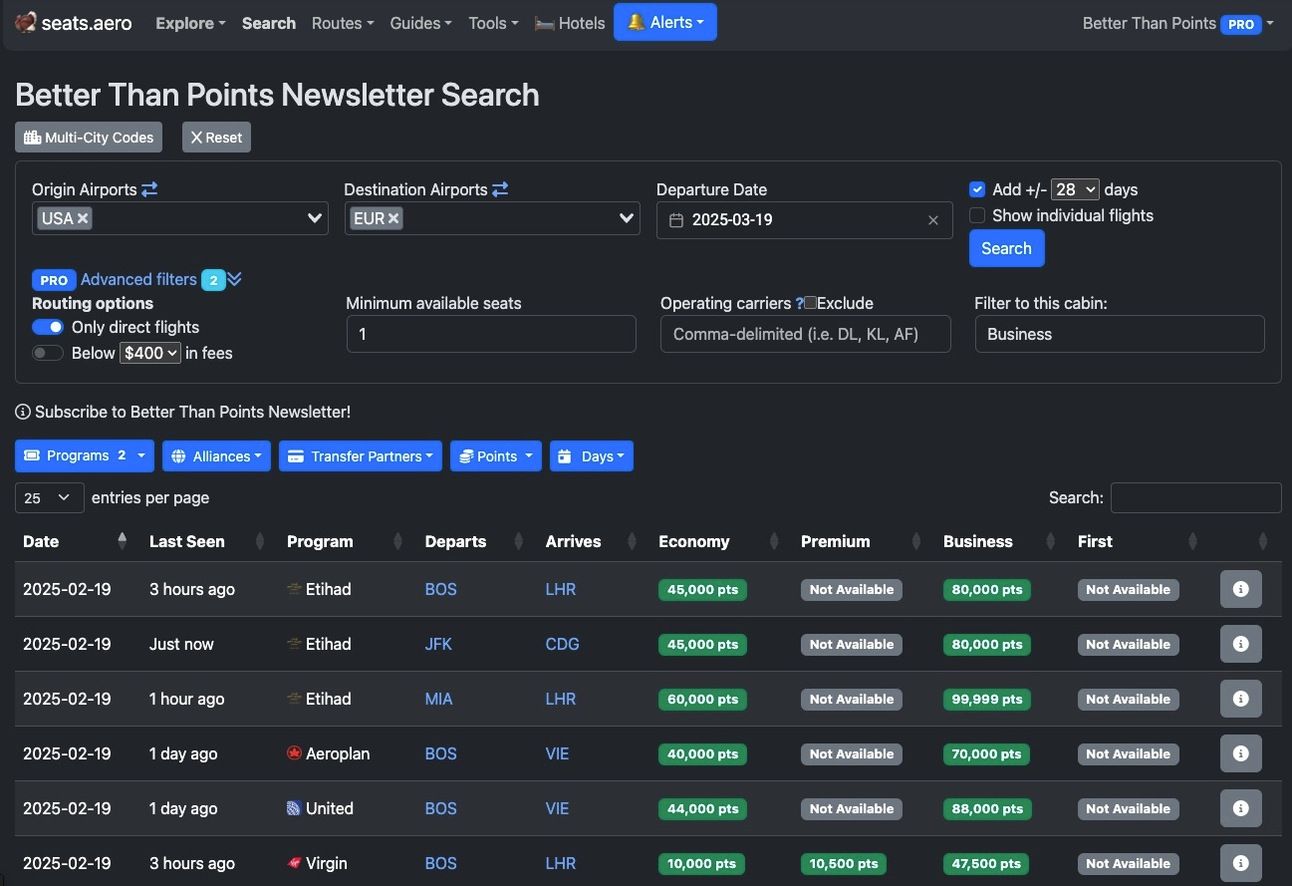The height and width of the screenshot is (886, 1292).
Task: Swap origin airports using arrows icon
Action: pyautogui.click(x=149, y=189)
